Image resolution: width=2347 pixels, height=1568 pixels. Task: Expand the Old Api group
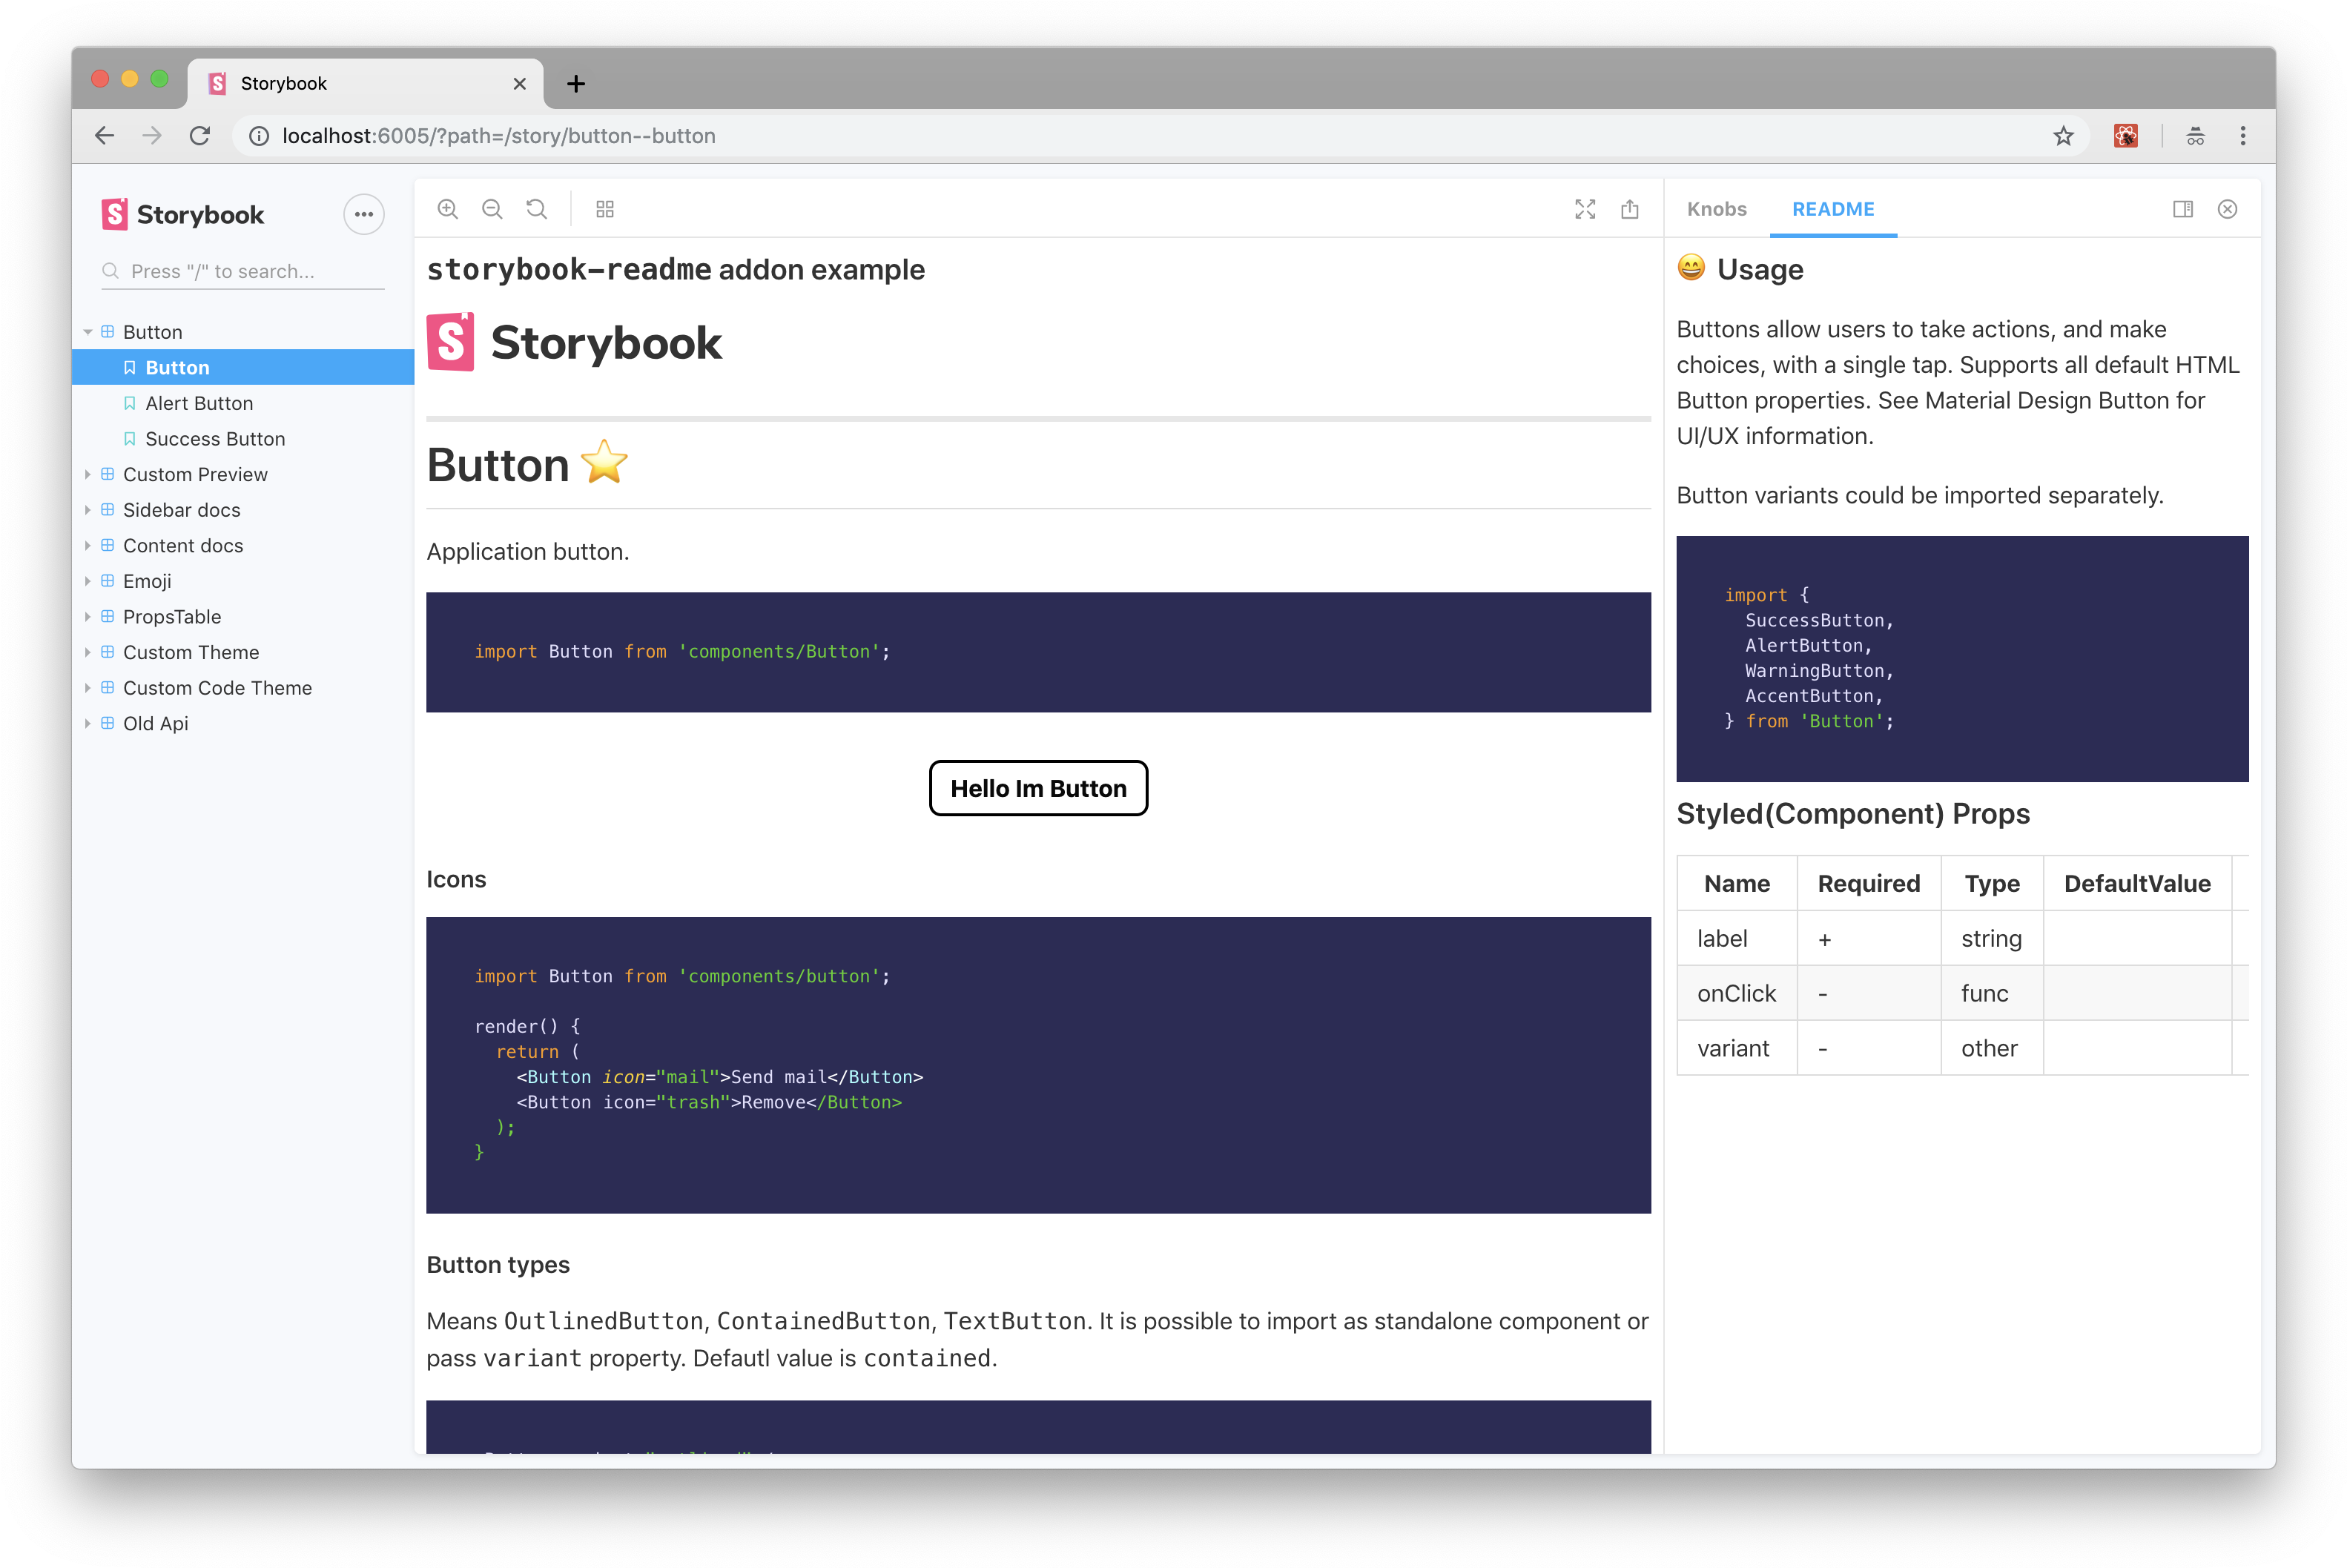click(x=88, y=723)
